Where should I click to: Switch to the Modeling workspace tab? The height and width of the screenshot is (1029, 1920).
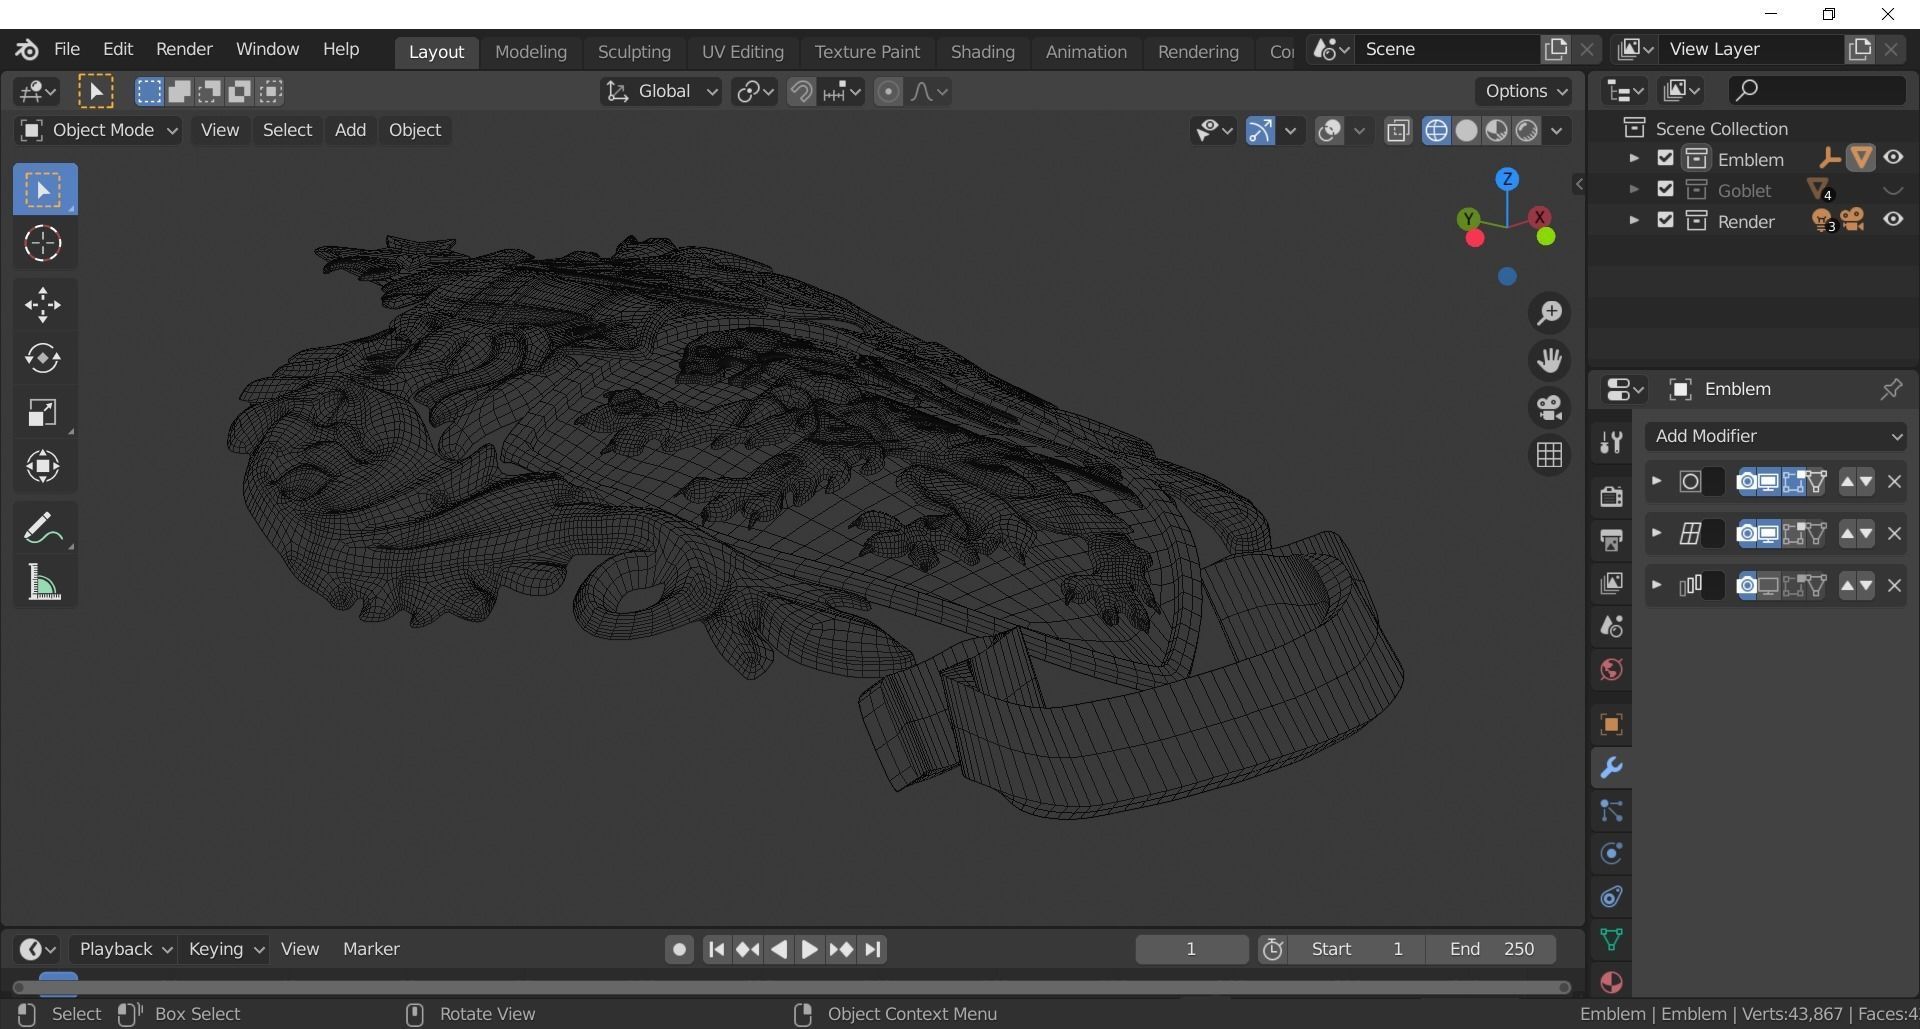(x=530, y=52)
